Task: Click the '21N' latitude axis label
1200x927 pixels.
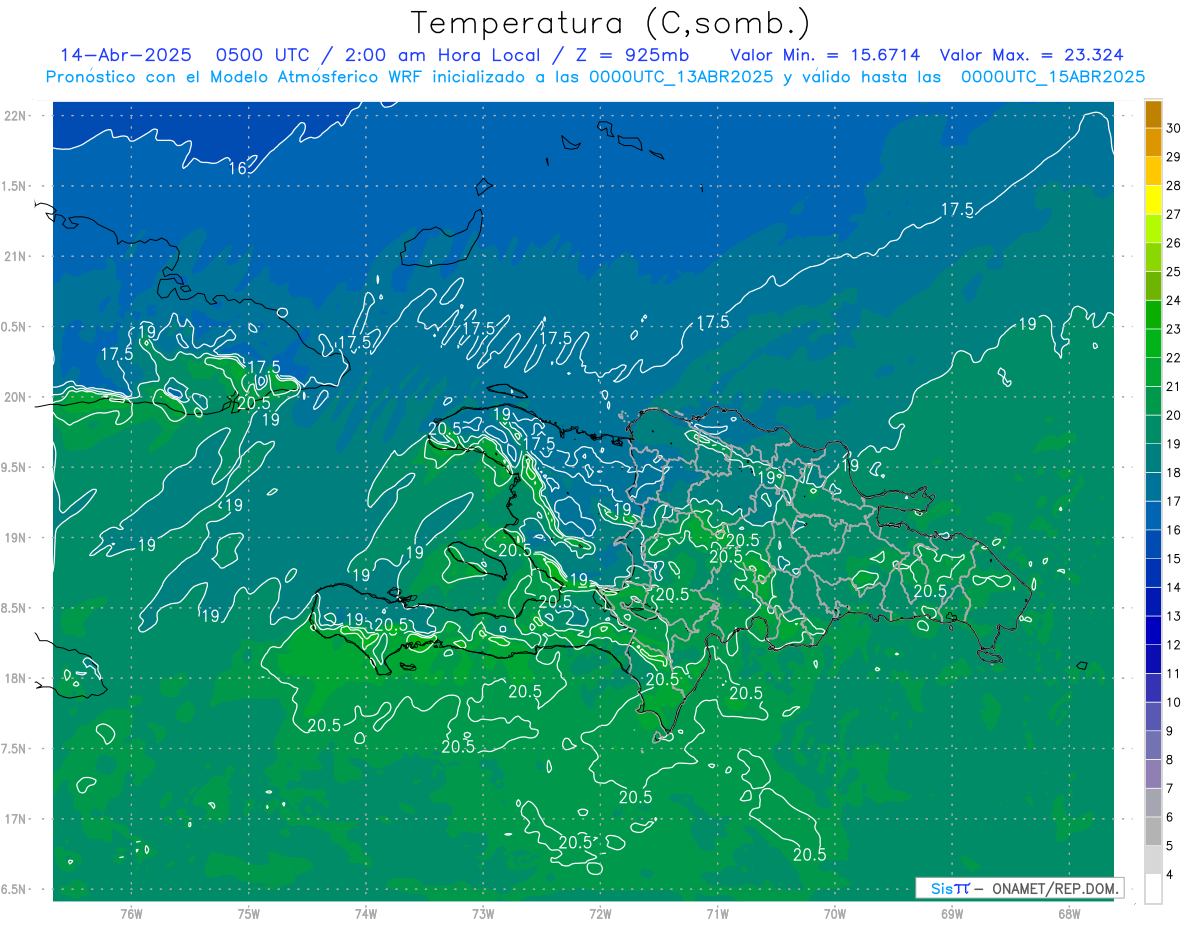Action: [x=16, y=257]
